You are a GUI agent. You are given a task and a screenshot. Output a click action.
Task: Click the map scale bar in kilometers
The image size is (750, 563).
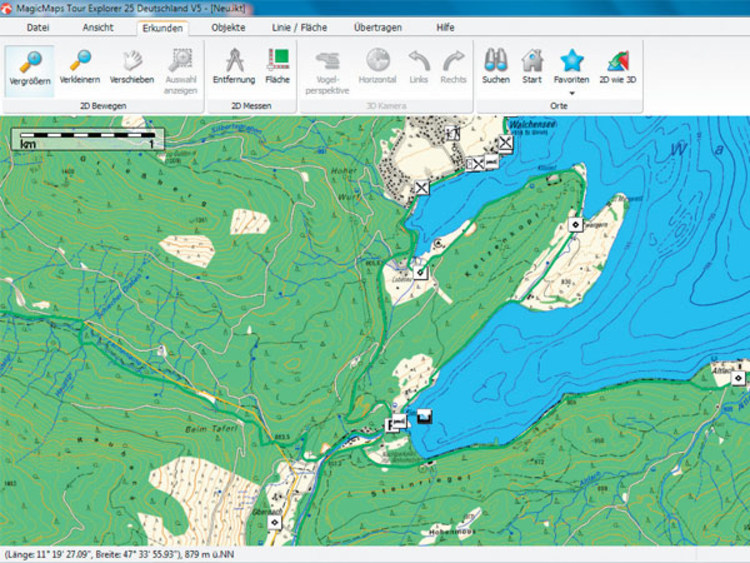tap(87, 138)
